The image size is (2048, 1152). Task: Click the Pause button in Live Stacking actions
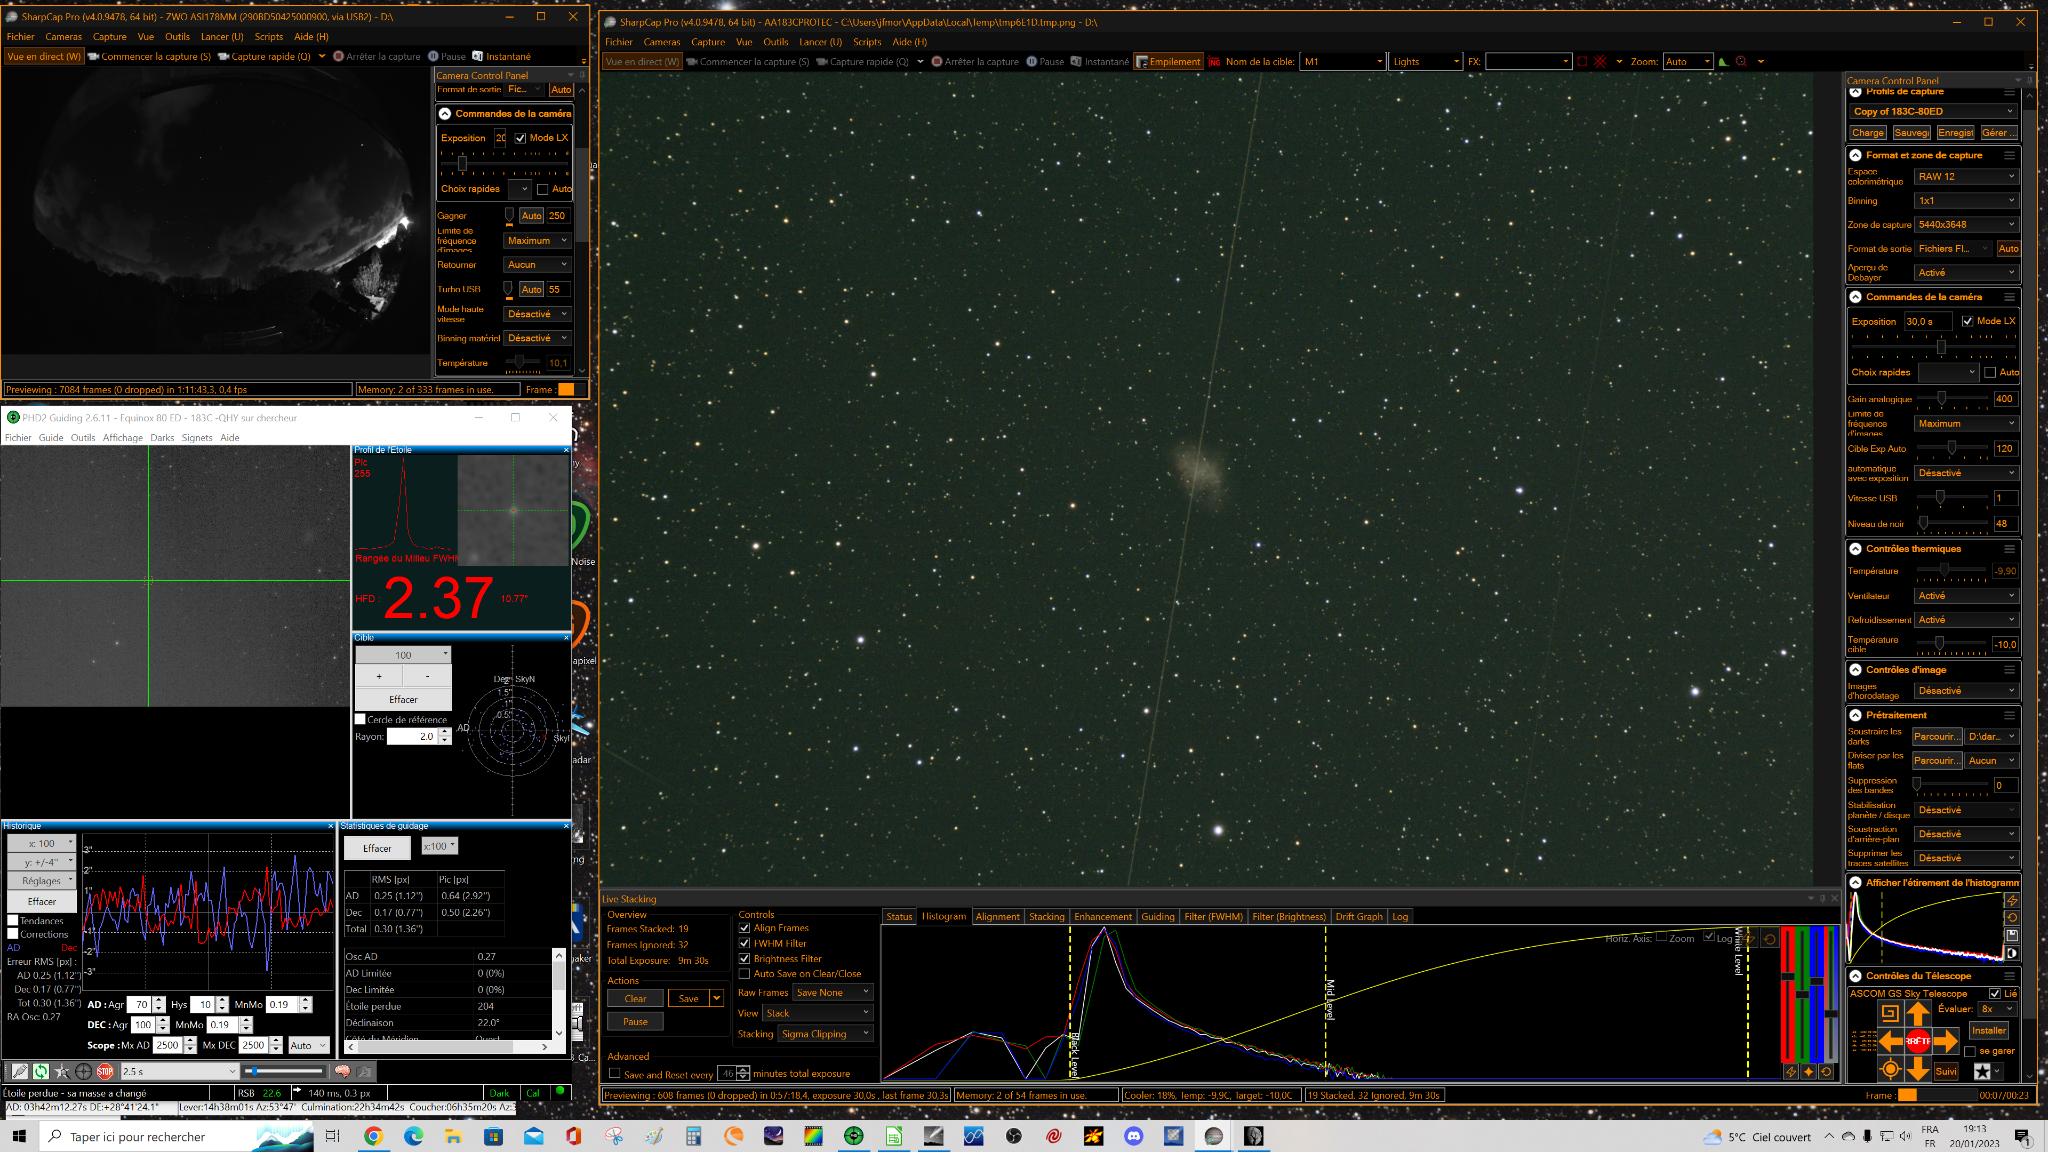tap(635, 1021)
